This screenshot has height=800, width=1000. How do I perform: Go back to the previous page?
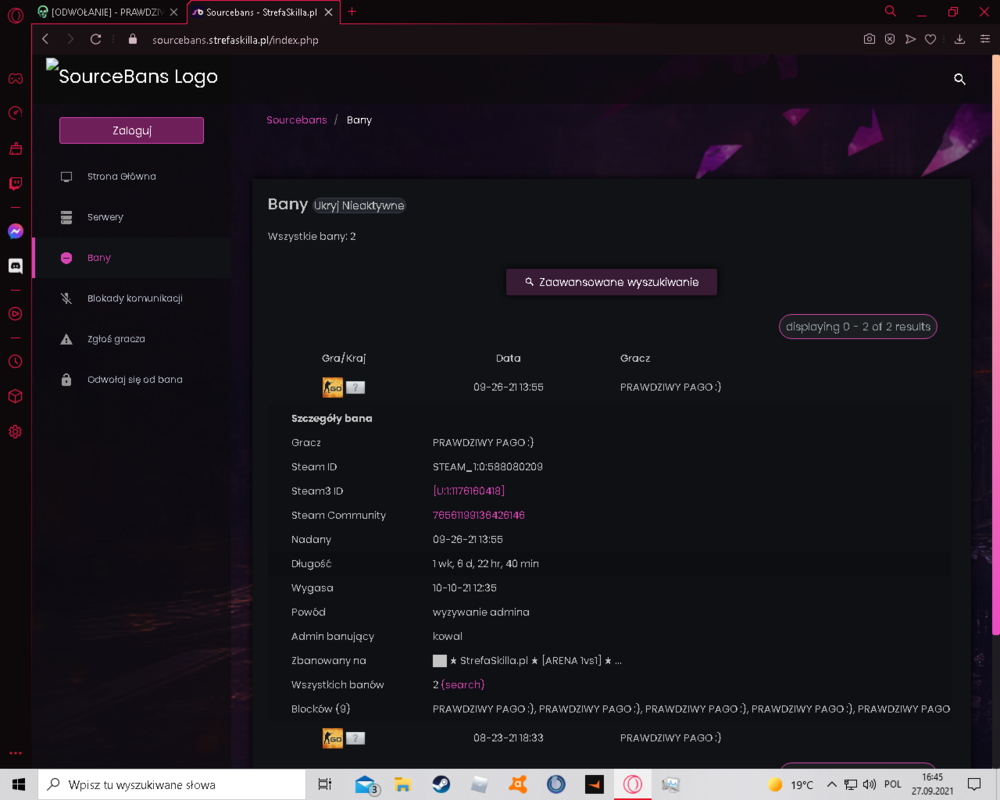(x=45, y=40)
